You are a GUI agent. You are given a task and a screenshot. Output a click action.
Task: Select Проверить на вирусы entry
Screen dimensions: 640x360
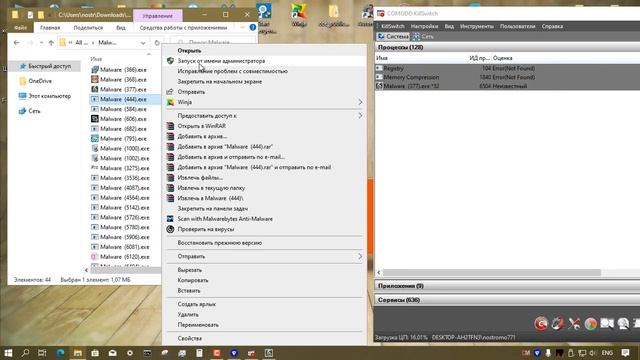(264, 229)
